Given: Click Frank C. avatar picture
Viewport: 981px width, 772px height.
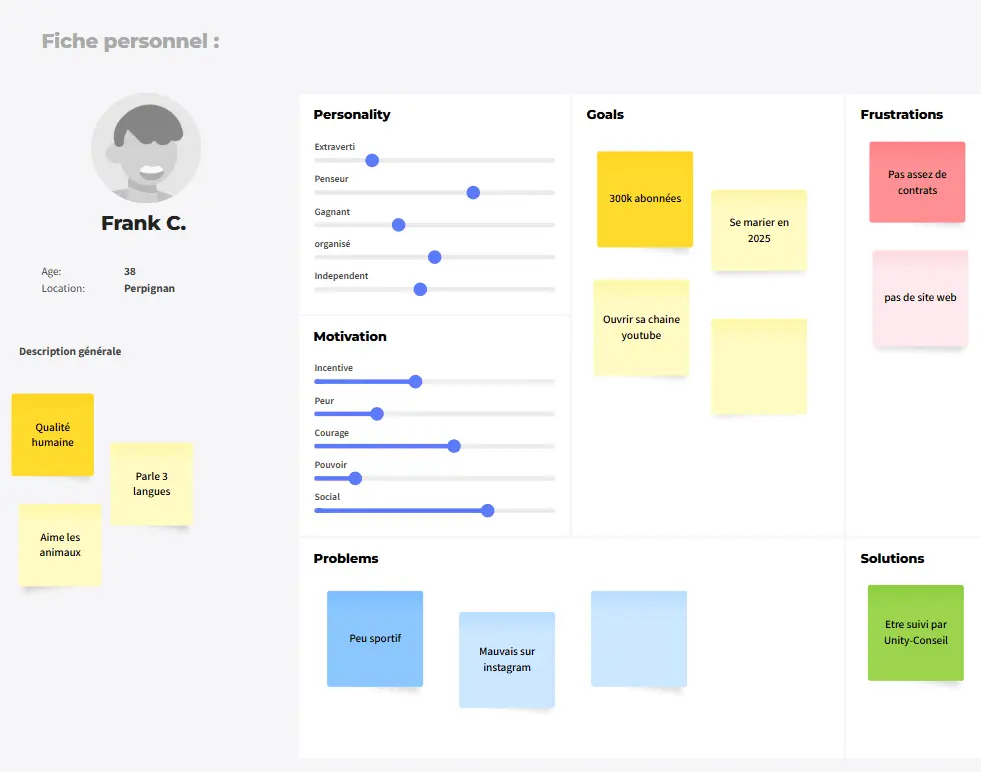Looking at the screenshot, I should point(146,148).
